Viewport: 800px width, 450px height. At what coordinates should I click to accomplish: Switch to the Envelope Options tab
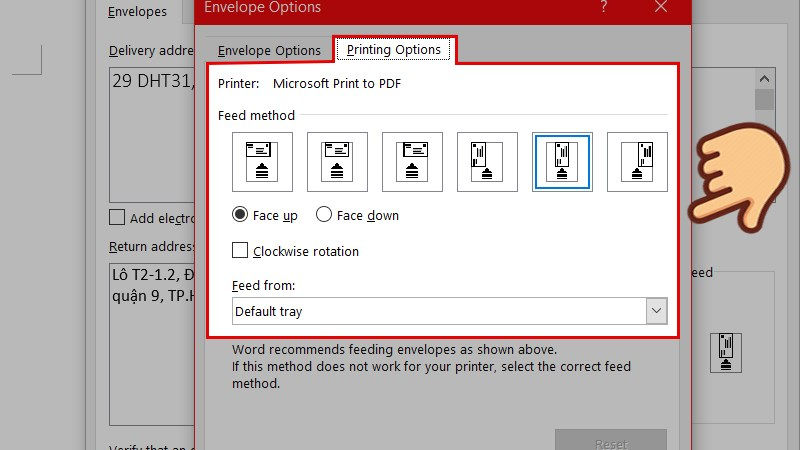(269, 51)
